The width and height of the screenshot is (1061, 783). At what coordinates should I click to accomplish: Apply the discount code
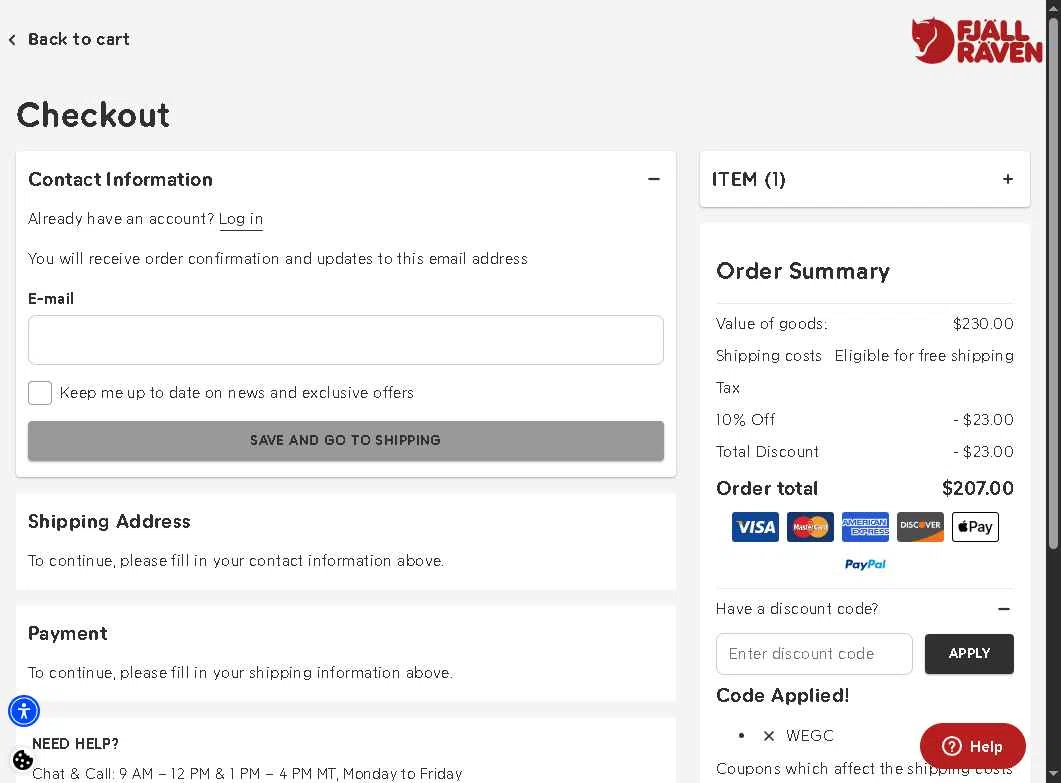coord(969,654)
